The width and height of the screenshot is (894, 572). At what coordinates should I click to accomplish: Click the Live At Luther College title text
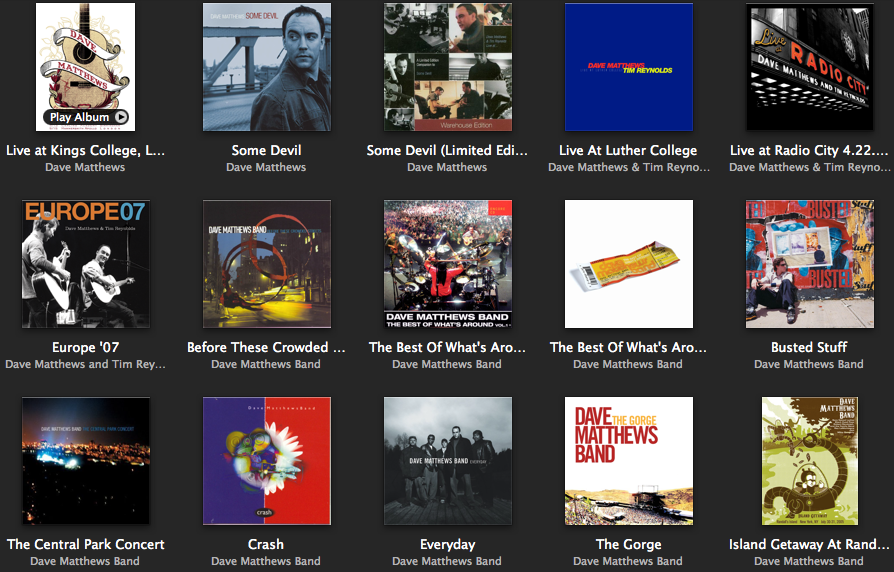tap(628, 151)
